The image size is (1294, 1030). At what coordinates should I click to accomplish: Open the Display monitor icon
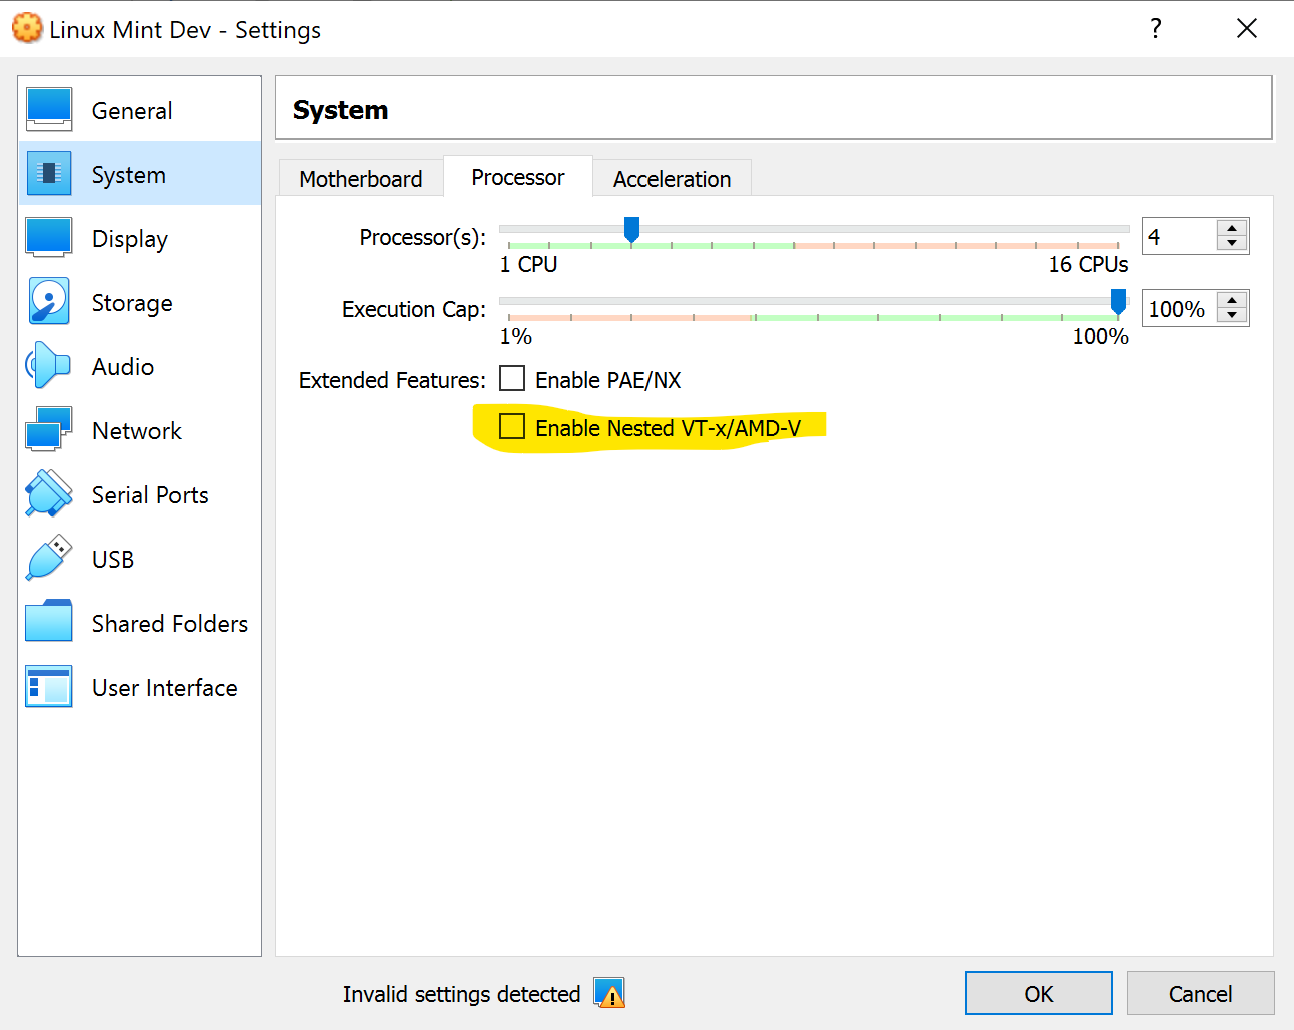coord(49,238)
